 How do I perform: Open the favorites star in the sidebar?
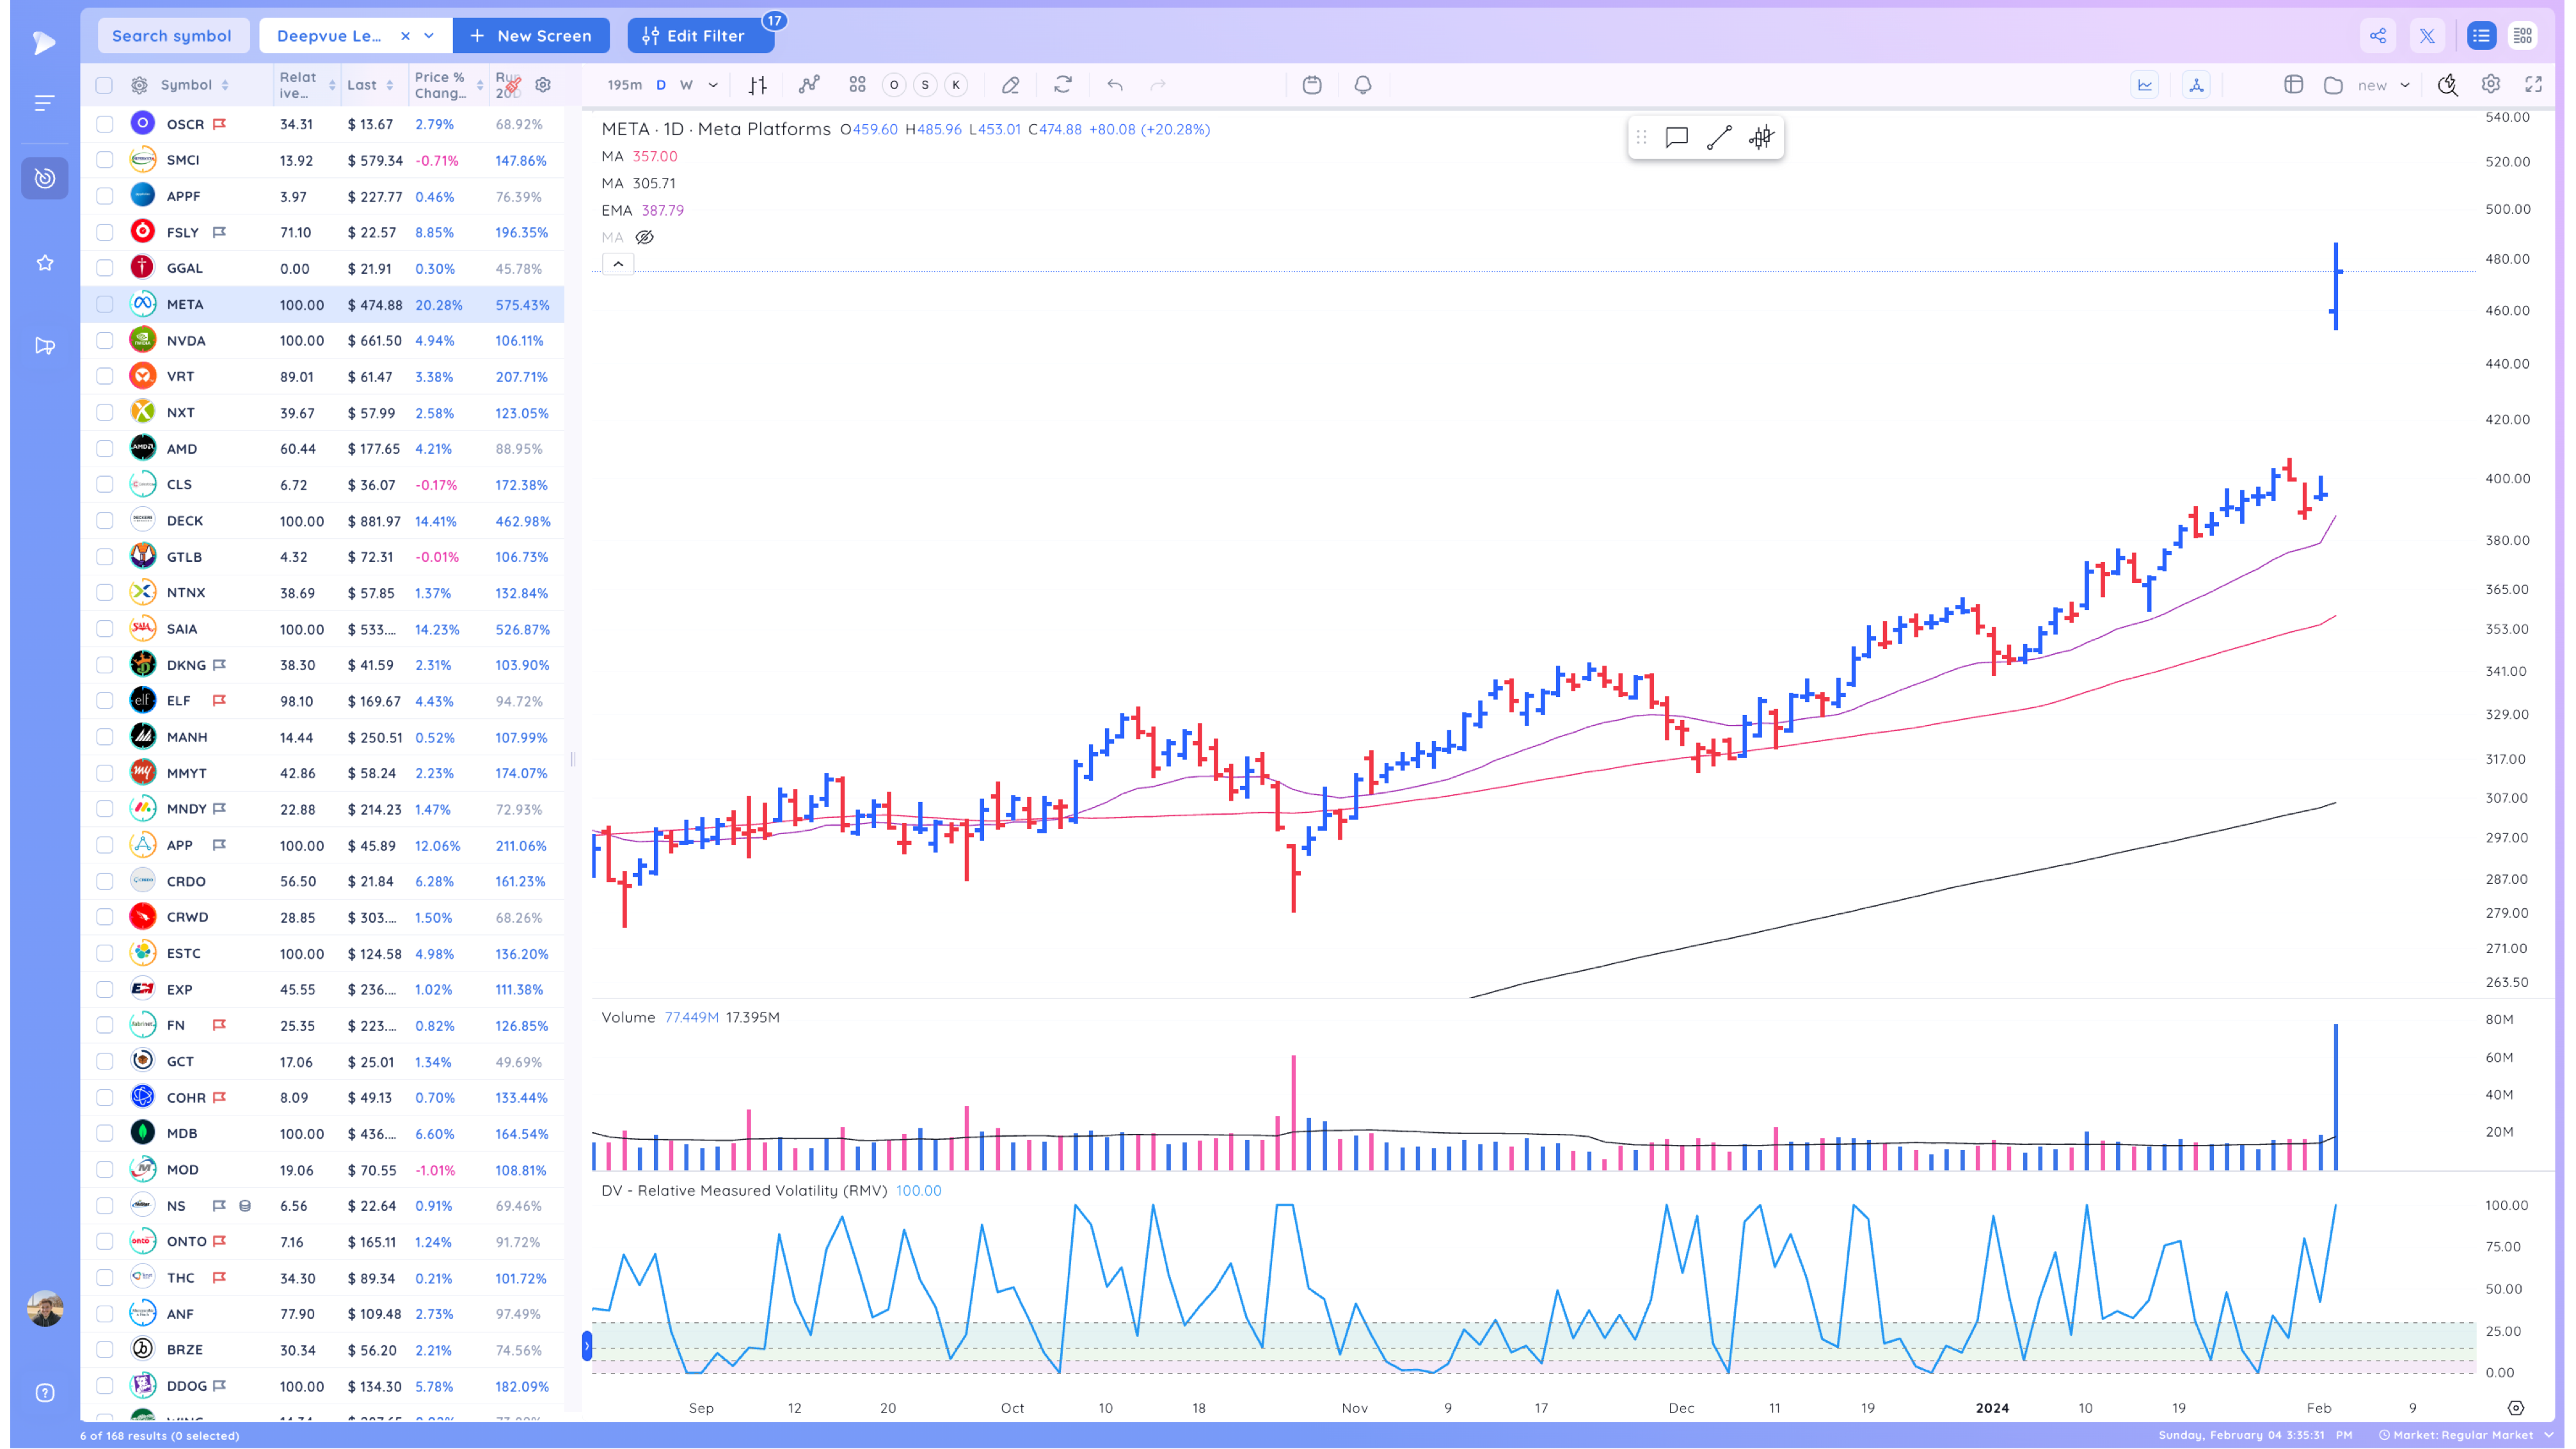pos(45,263)
